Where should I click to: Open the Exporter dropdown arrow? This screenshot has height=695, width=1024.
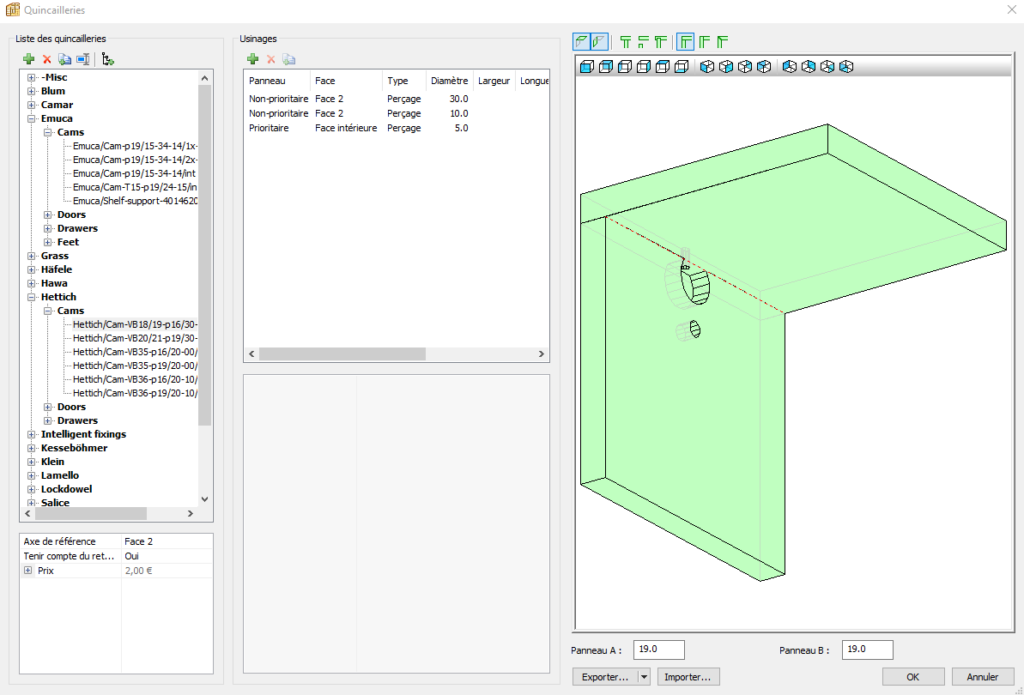point(643,677)
